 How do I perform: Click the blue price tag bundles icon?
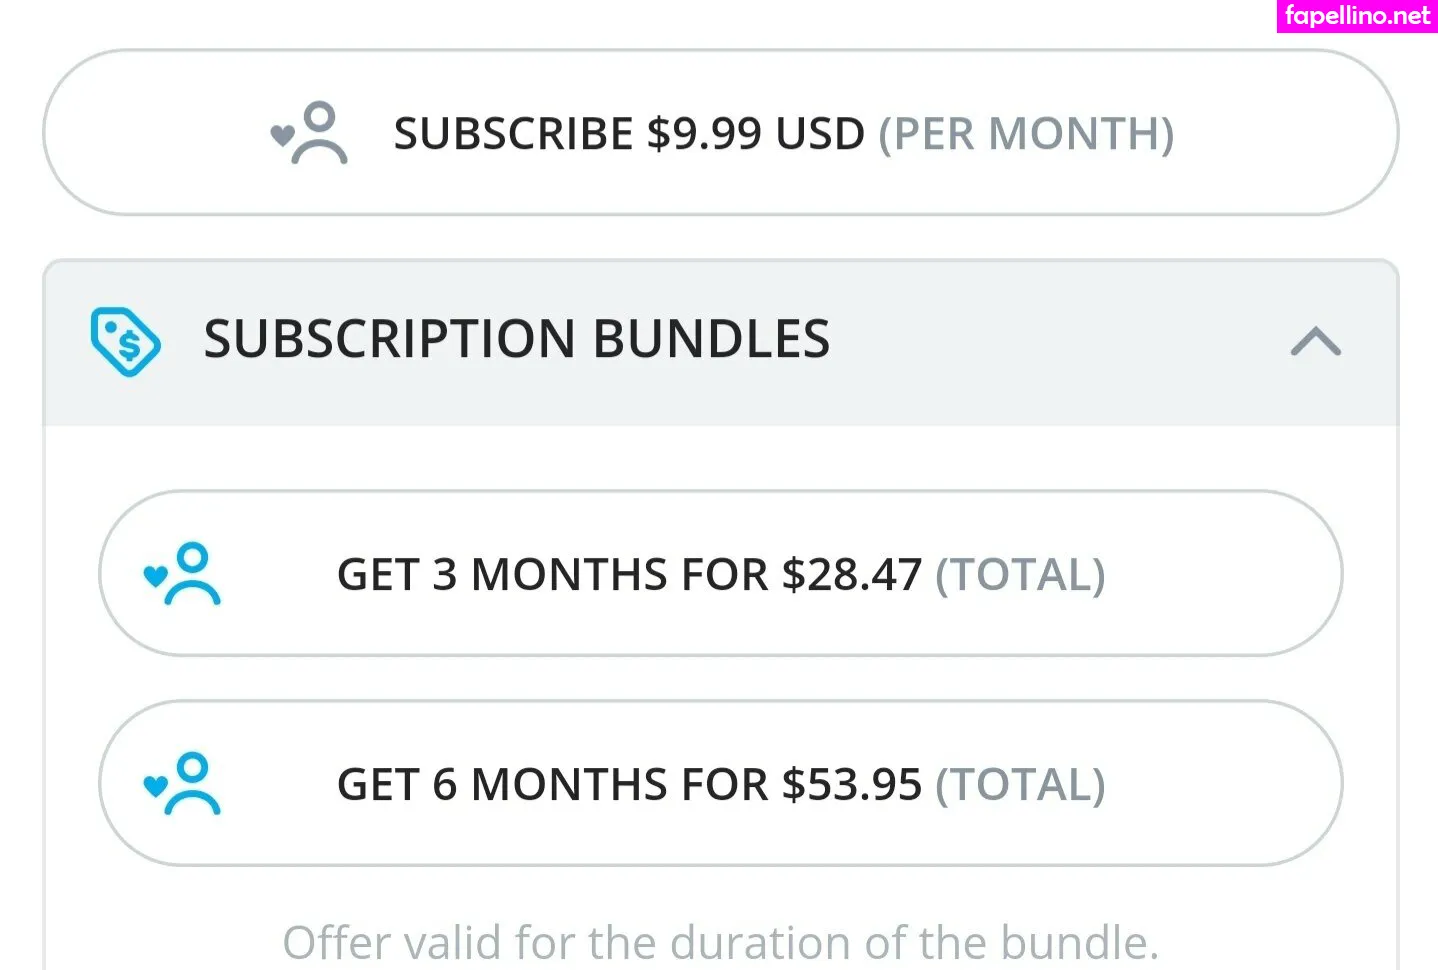125,341
